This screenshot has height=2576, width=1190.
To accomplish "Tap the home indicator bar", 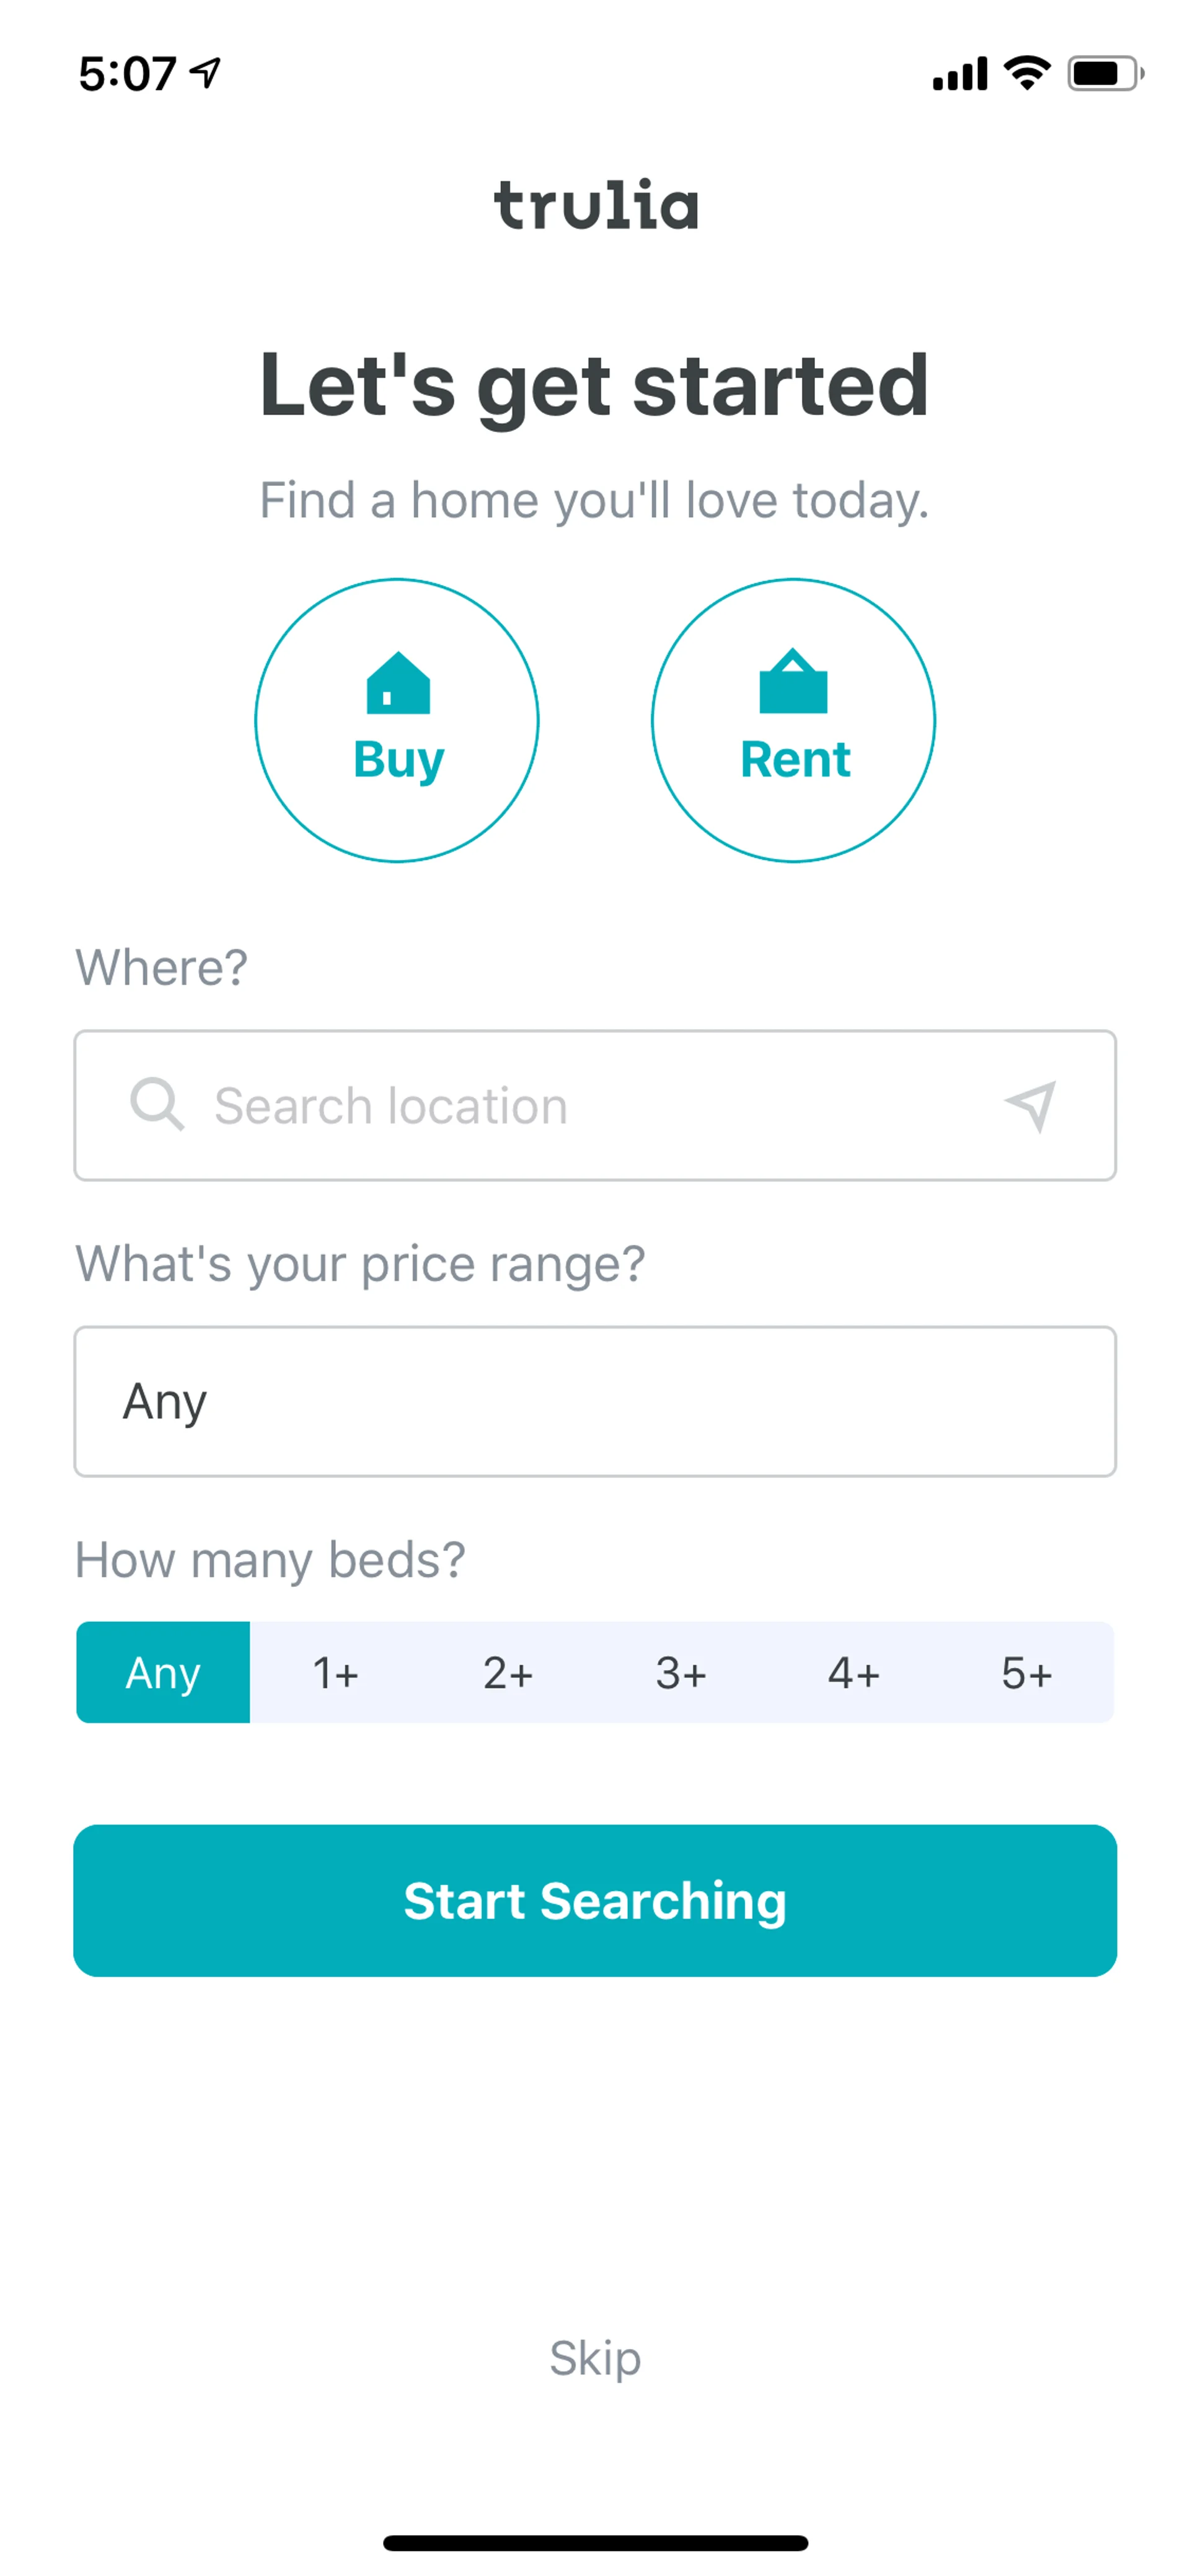I will click(x=595, y=2542).
